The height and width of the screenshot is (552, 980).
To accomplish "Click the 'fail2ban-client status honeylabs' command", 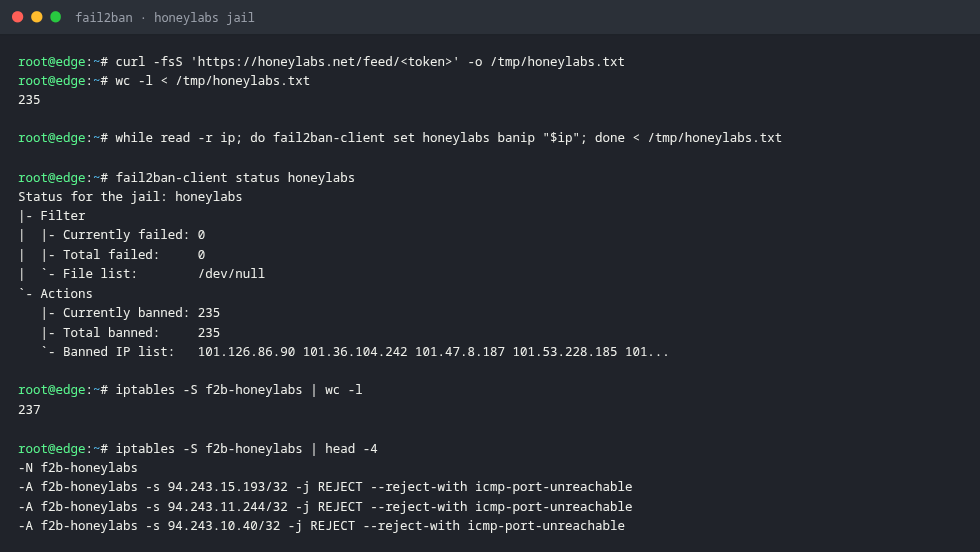I will pyautogui.click(x=235, y=178).
